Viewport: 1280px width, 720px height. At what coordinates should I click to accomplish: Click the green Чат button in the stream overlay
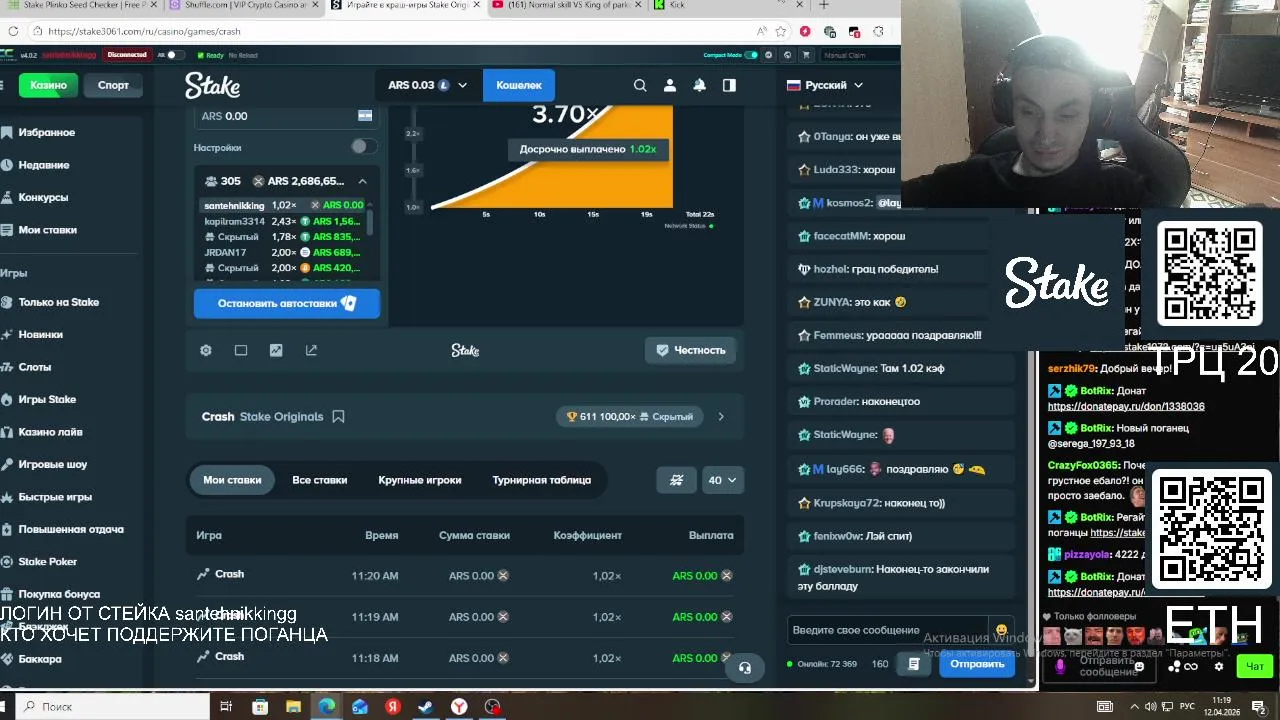point(1255,666)
